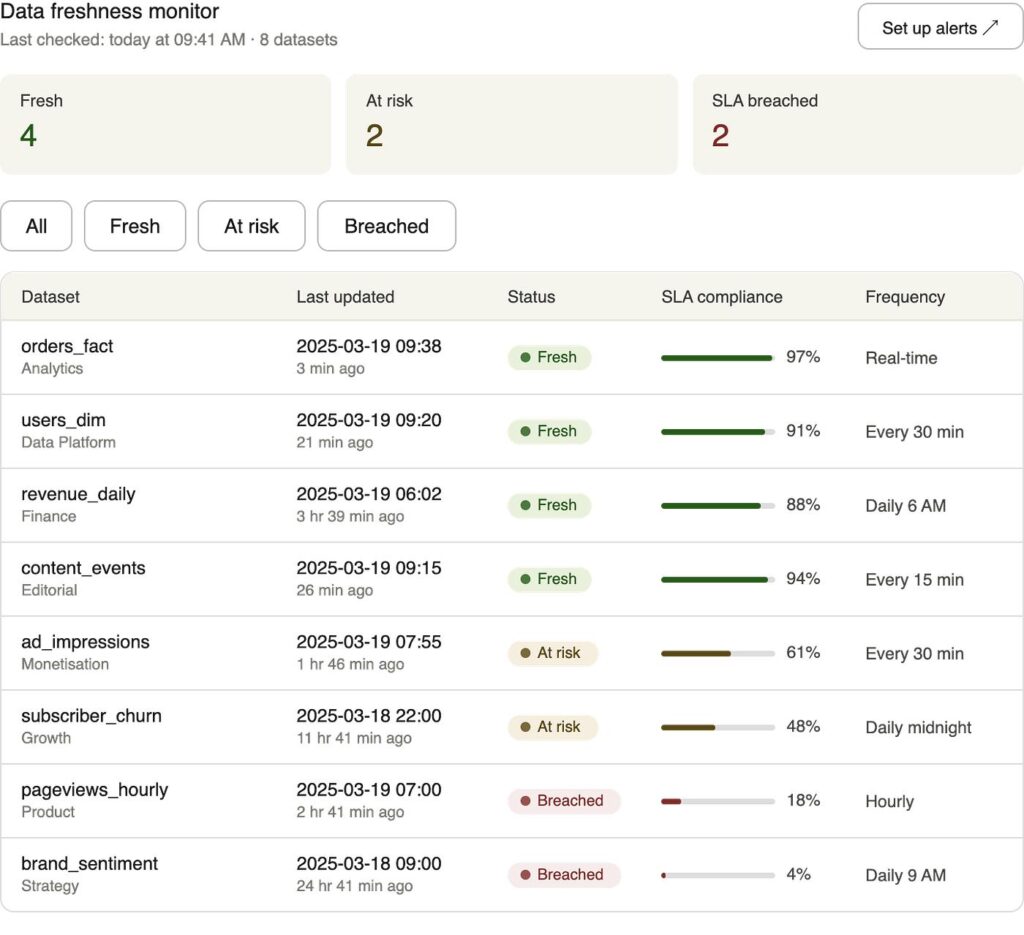Click the 1 hr 46 min ago text
The height and width of the screenshot is (935, 1024).
click(350, 664)
